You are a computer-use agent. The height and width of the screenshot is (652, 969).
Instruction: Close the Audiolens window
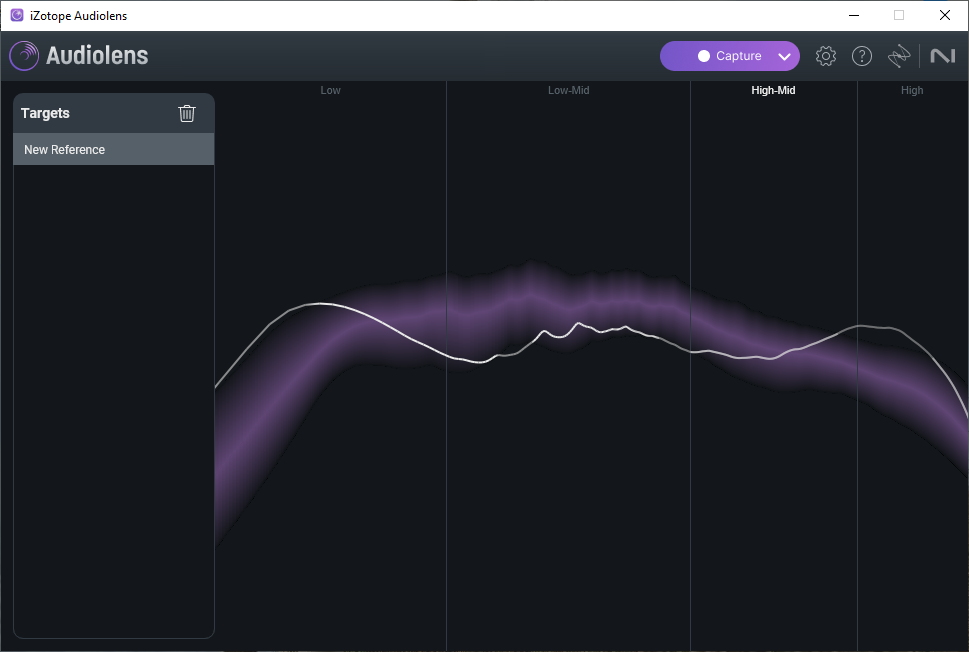945,15
